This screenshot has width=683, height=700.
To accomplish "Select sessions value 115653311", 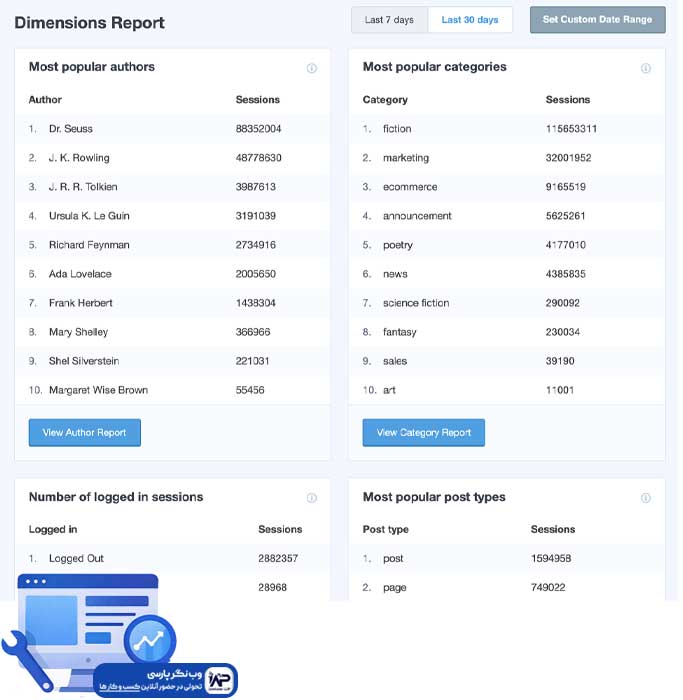I will coord(571,129).
